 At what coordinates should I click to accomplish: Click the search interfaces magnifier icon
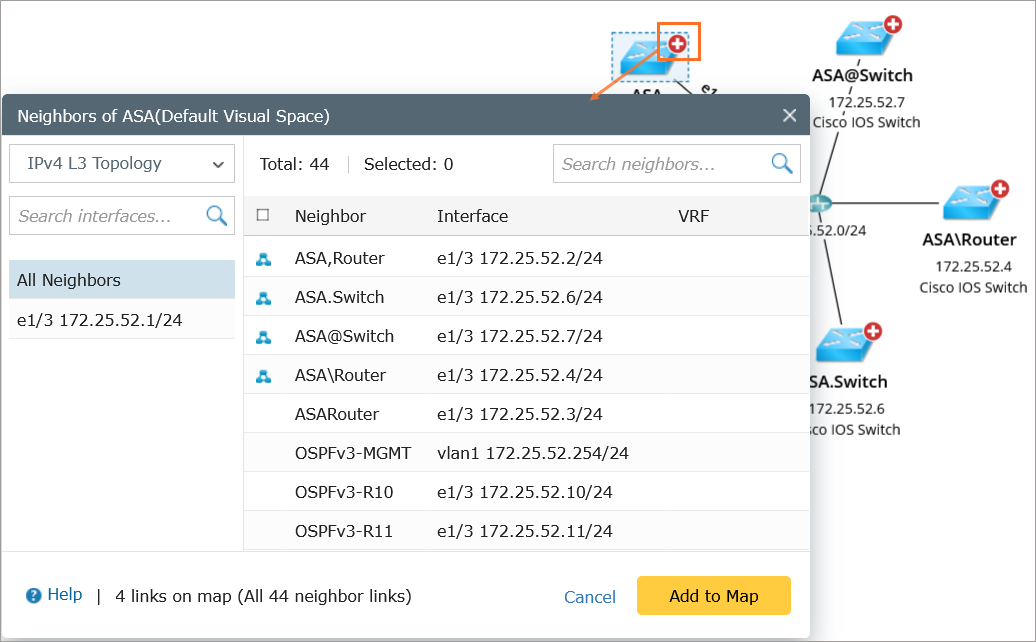pyautogui.click(x=216, y=215)
